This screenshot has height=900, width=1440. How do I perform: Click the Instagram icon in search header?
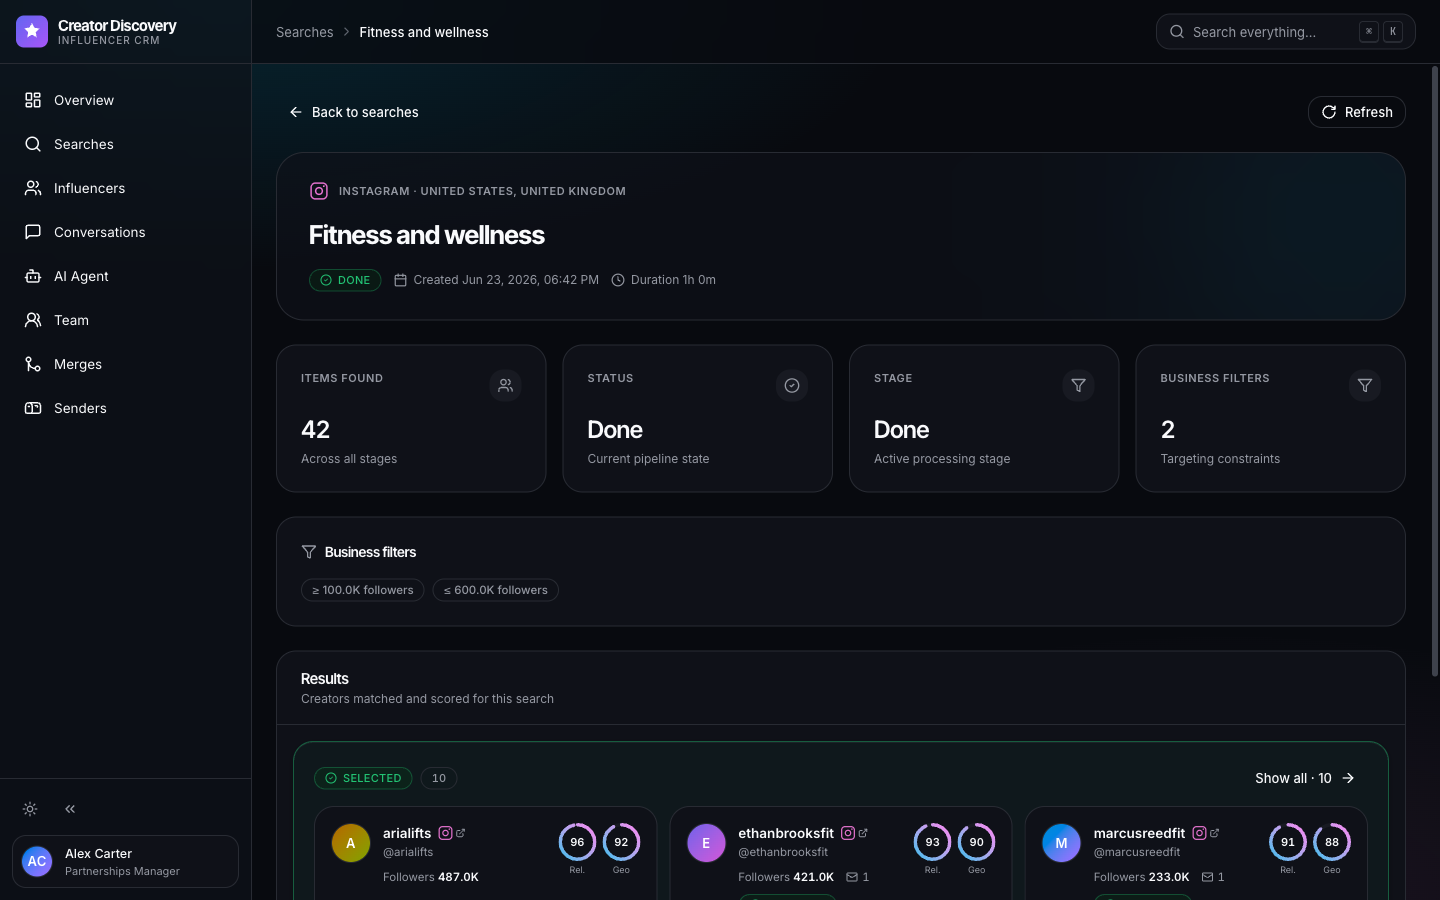coord(319,191)
